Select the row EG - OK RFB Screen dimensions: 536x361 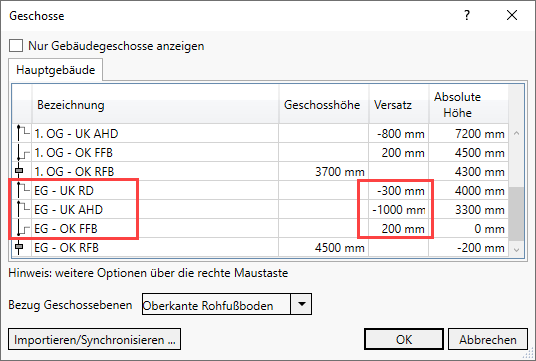click(260, 248)
